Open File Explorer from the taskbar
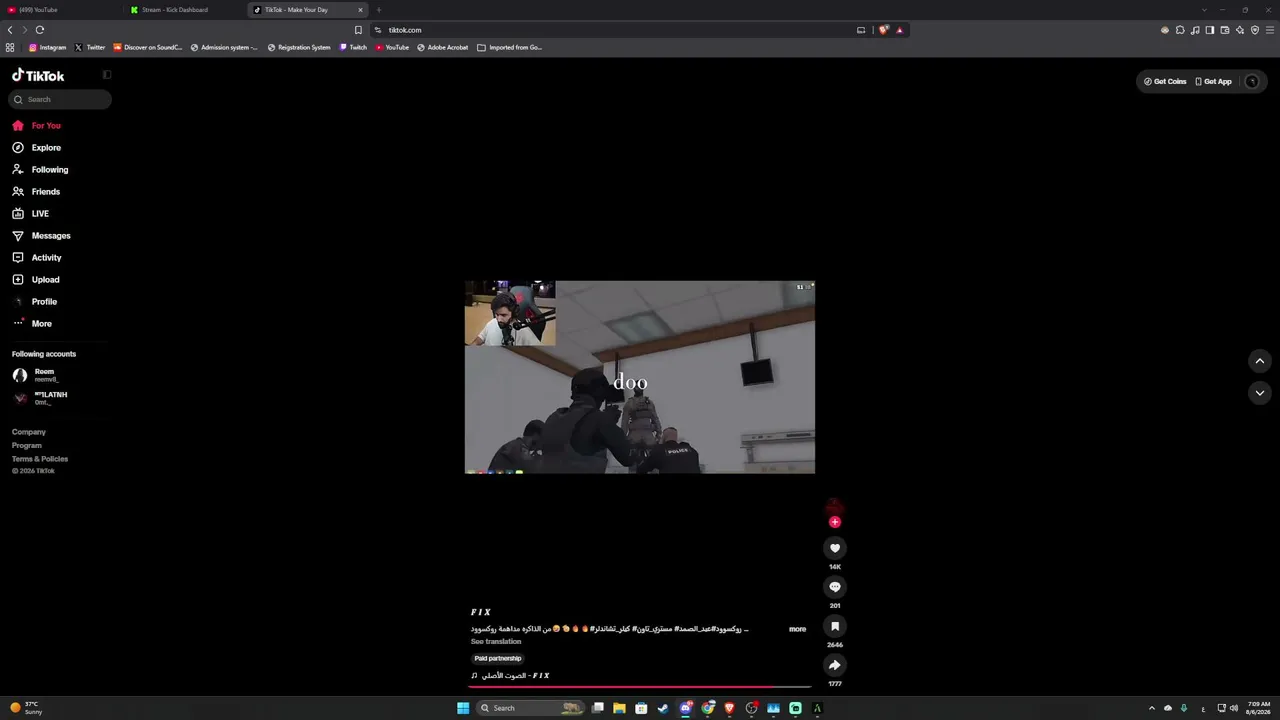The height and width of the screenshot is (720, 1280). pyautogui.click(x=620, y=708)
